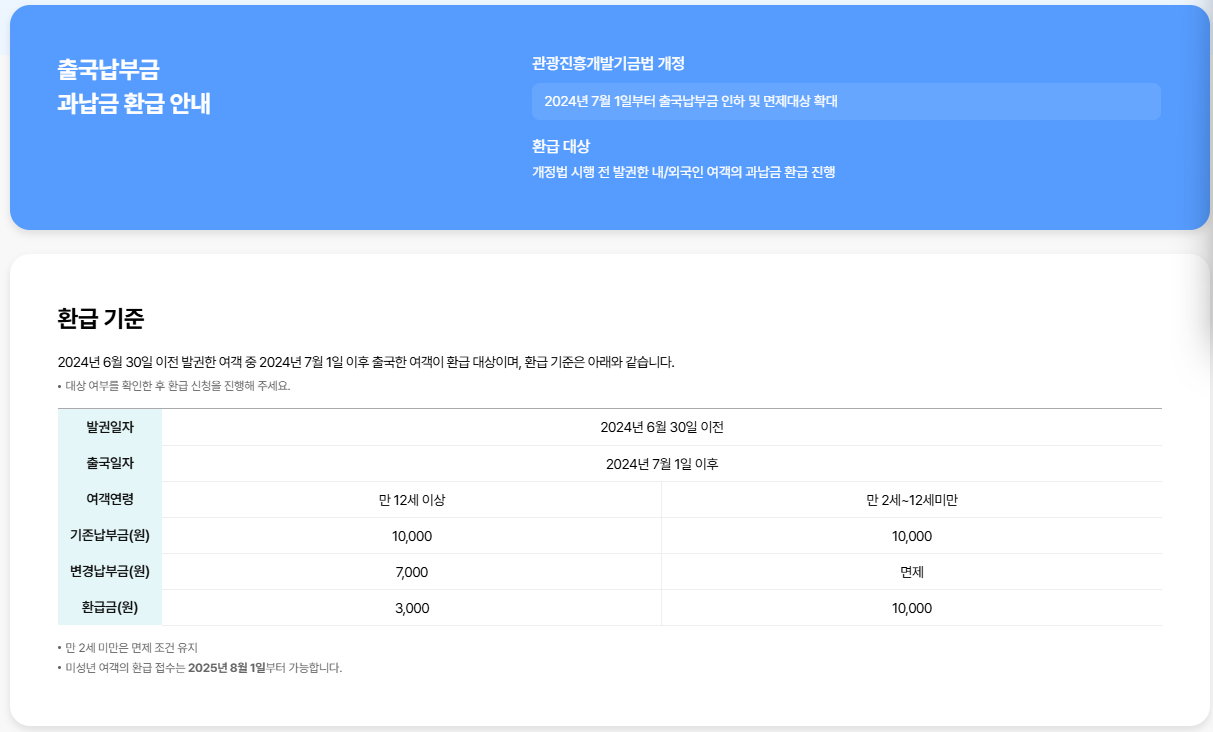Select the 3,000 refund amount cell
This screenshot has width=1213, height=732.
pos(413,607)
